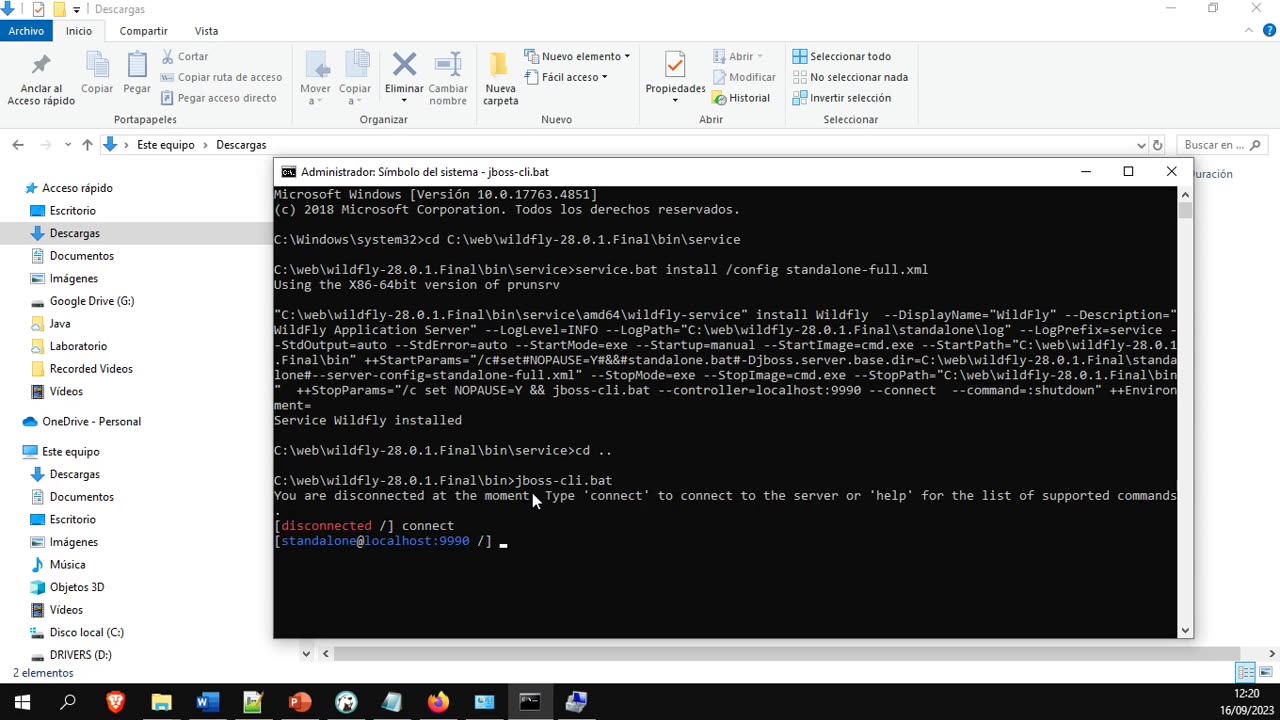Select Disco local (C:) drive
The height and width of the screenshot is (720, 1280).
[x=87, y=632]
